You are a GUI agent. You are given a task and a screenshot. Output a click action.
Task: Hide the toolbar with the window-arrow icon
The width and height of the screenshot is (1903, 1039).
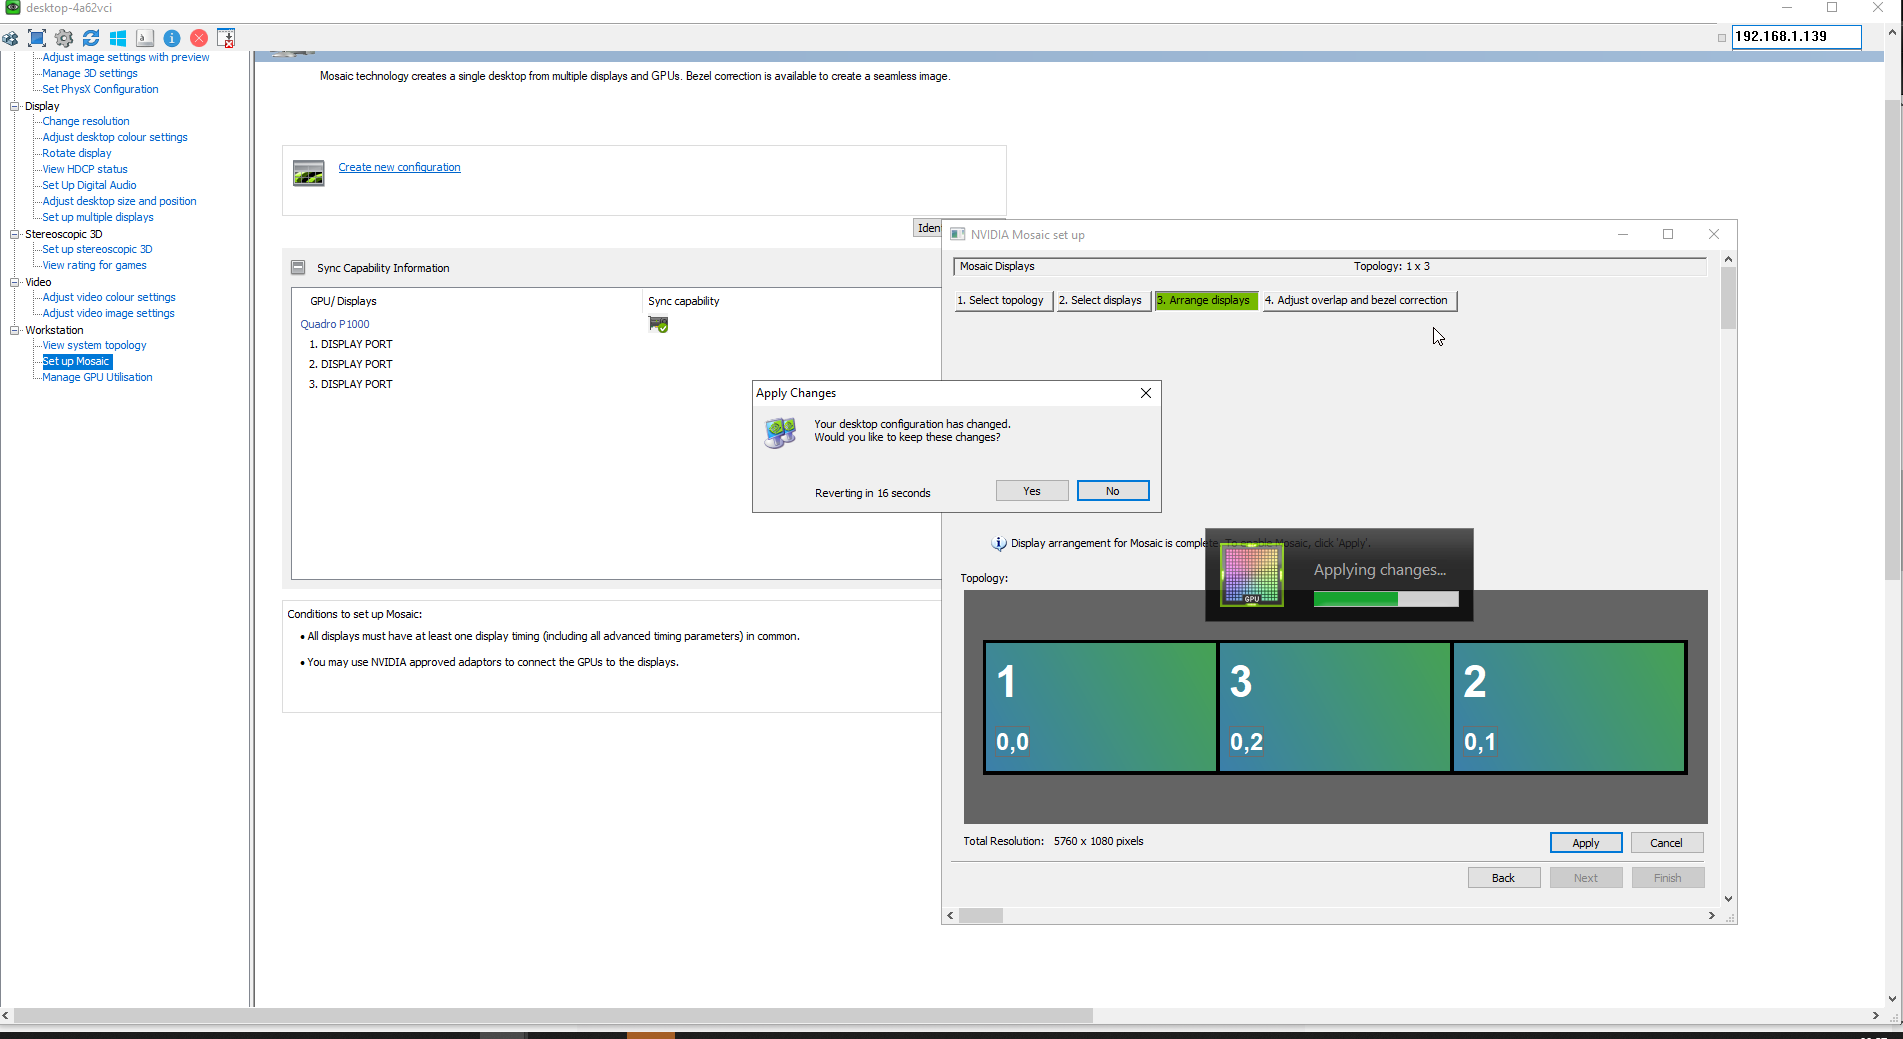click(x=226, y=38)
